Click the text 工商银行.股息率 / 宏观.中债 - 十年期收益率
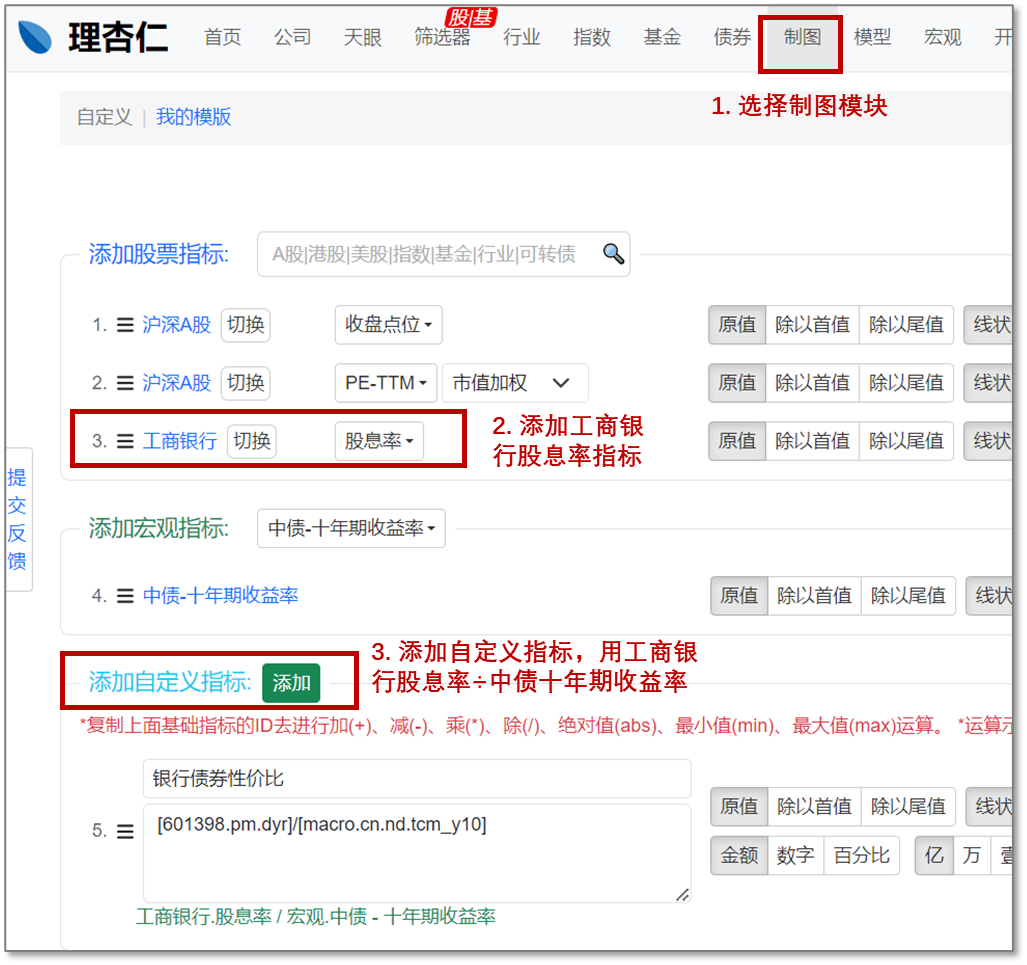This screenshot has height=965, width=1027. pos(316,917)
